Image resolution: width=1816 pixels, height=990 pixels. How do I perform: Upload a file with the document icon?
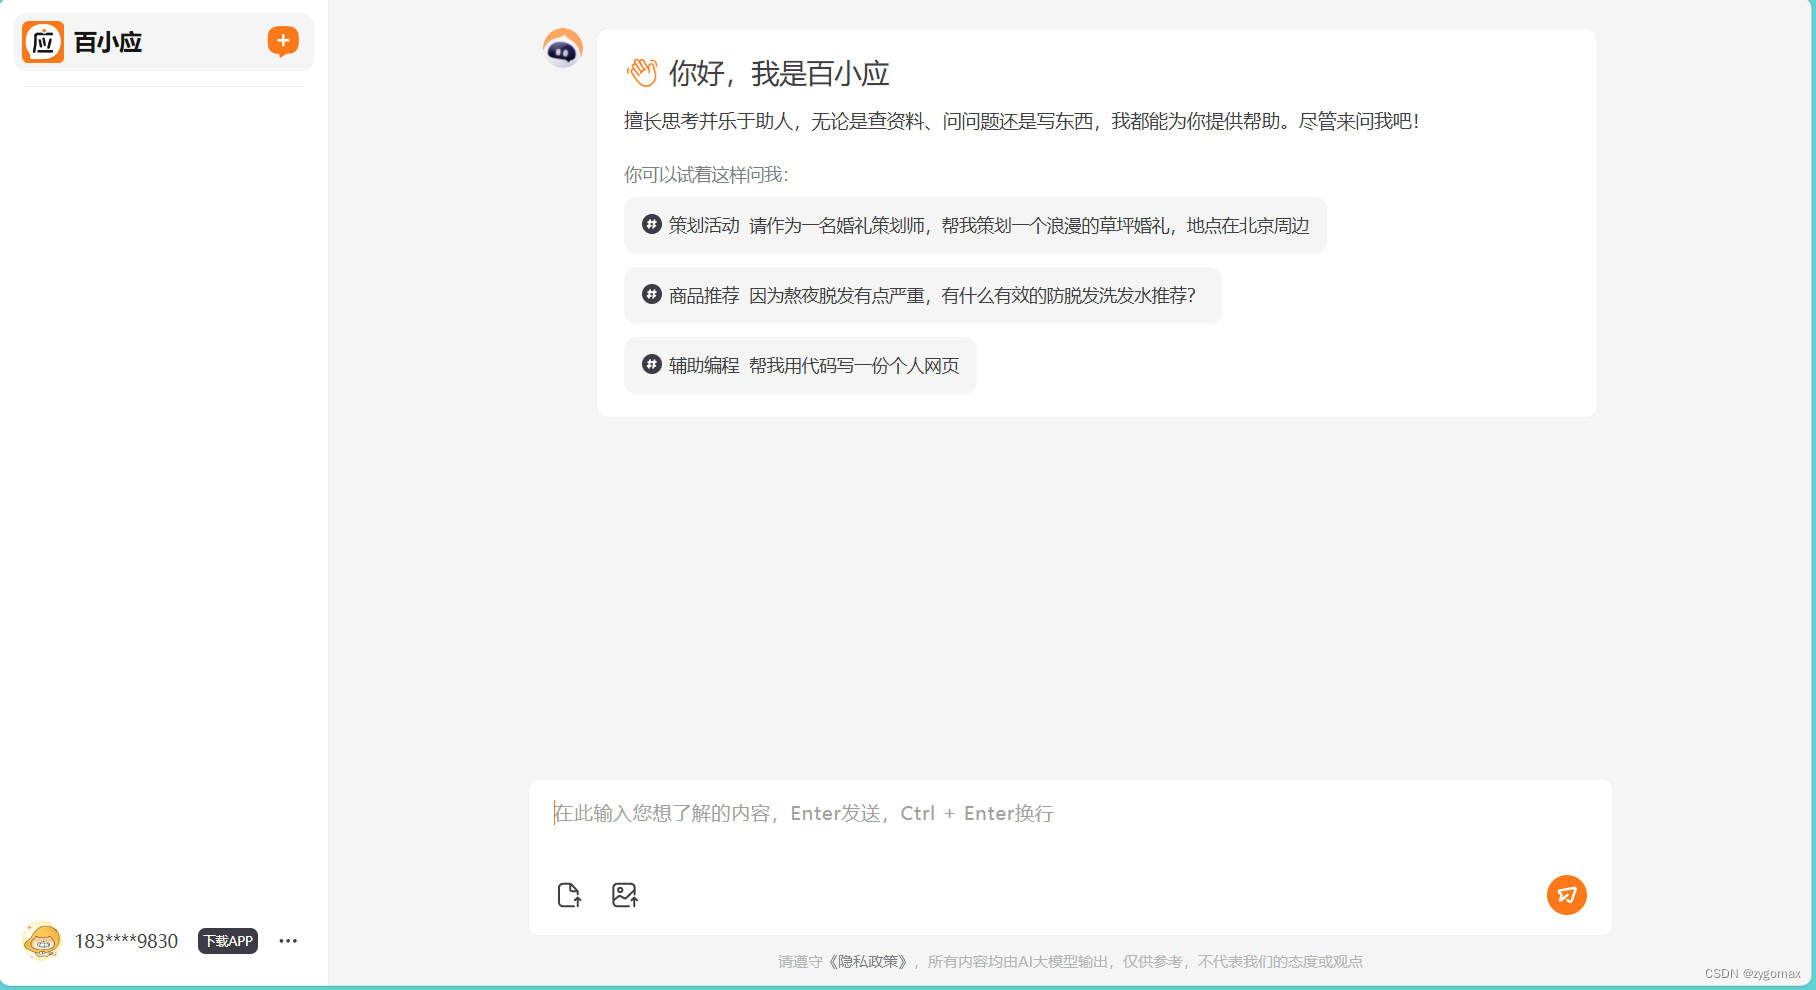click(x=569, y=895)
